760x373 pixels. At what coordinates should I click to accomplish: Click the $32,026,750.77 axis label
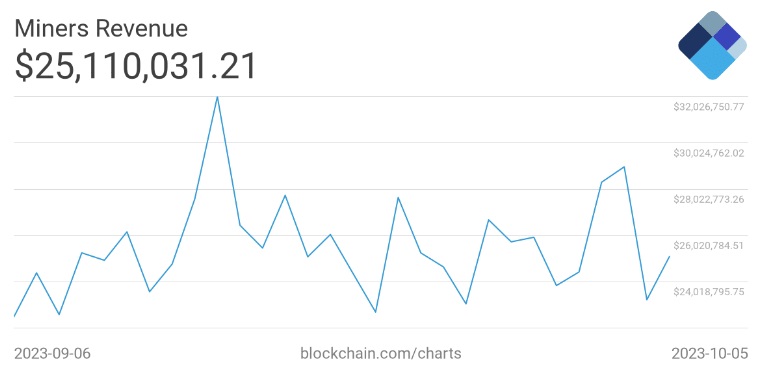709,107
